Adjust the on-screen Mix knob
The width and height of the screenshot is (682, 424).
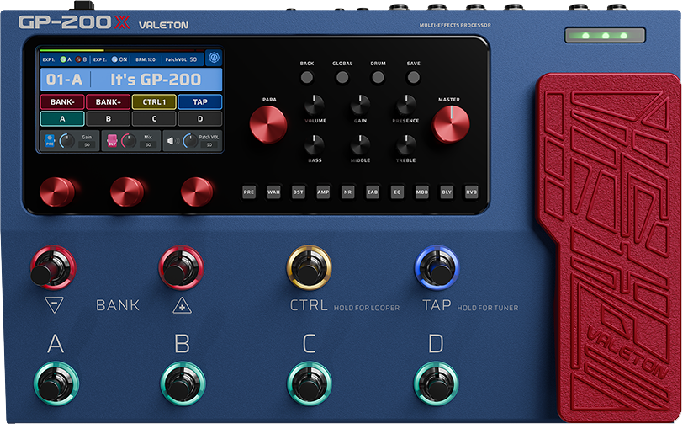128,140
